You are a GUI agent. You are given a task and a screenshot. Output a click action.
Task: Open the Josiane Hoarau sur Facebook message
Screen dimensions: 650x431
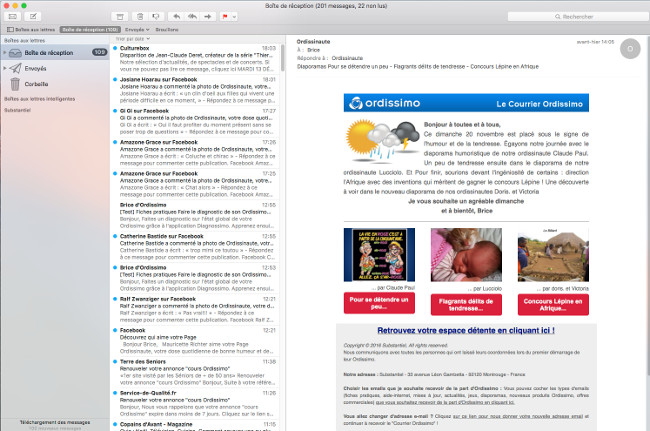coord(195,90)
